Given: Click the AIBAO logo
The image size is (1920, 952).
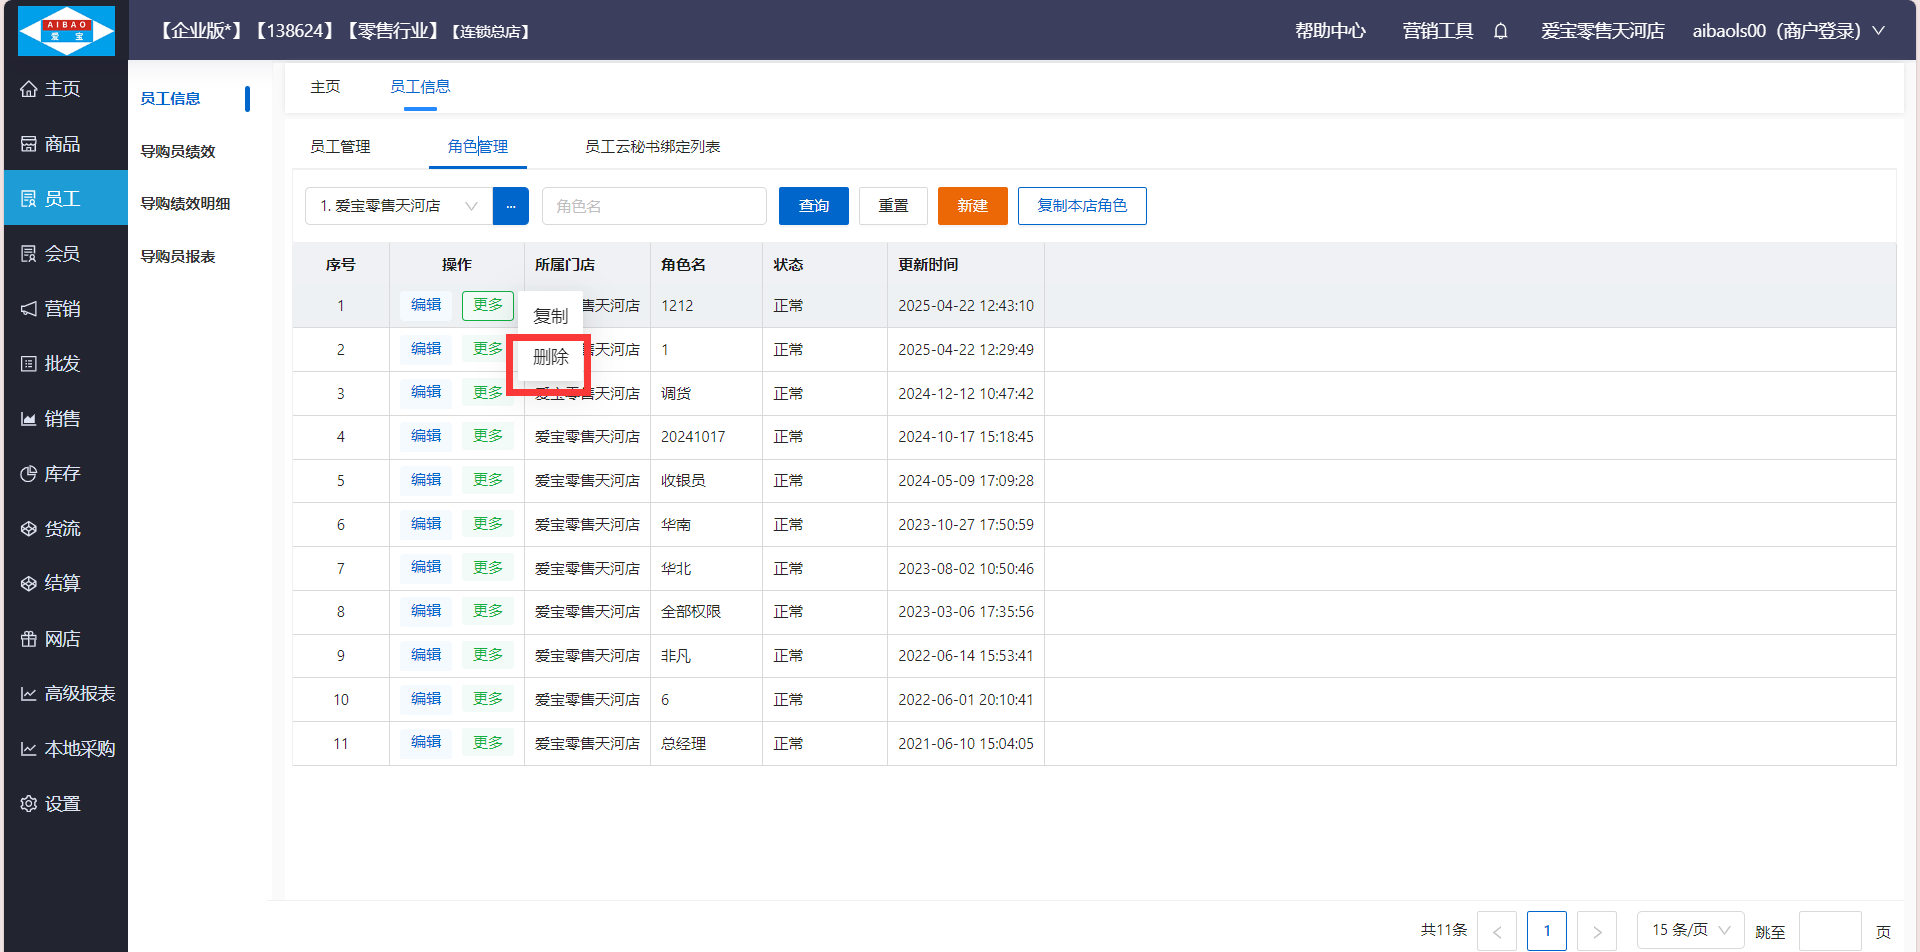Looking at the screenshot, I should point(66,30).
